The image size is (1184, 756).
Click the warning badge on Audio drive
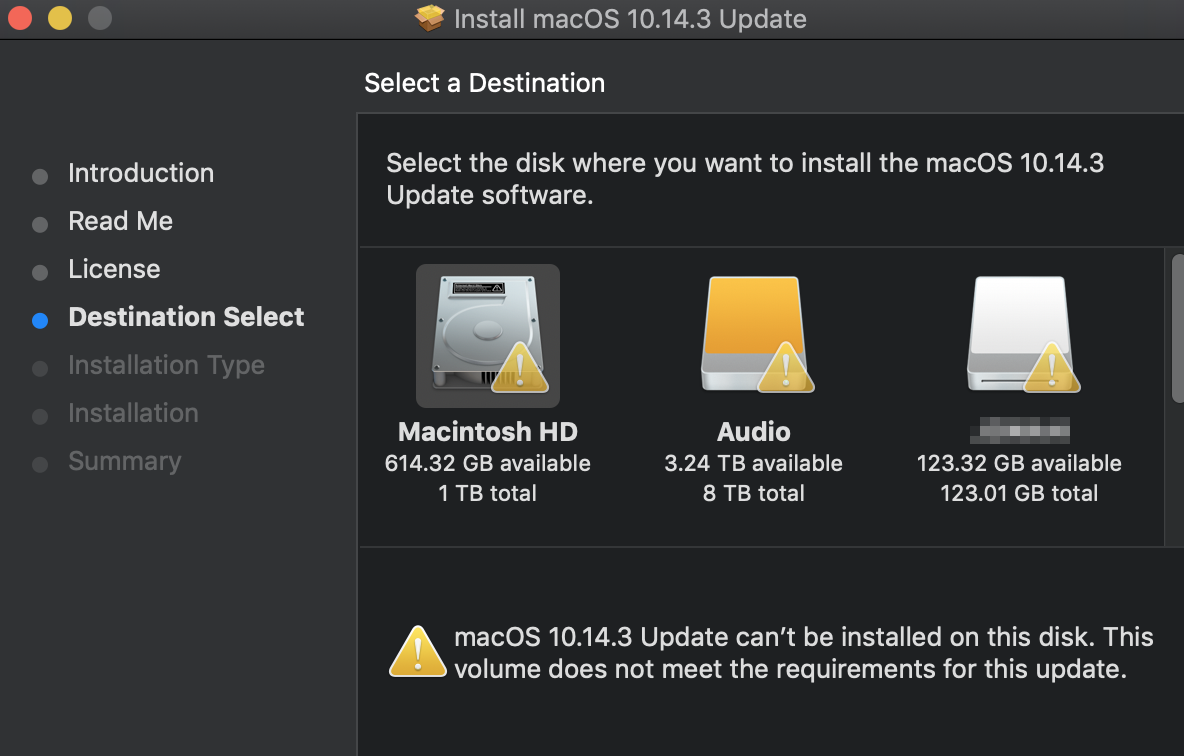click(x=786, y=369)
